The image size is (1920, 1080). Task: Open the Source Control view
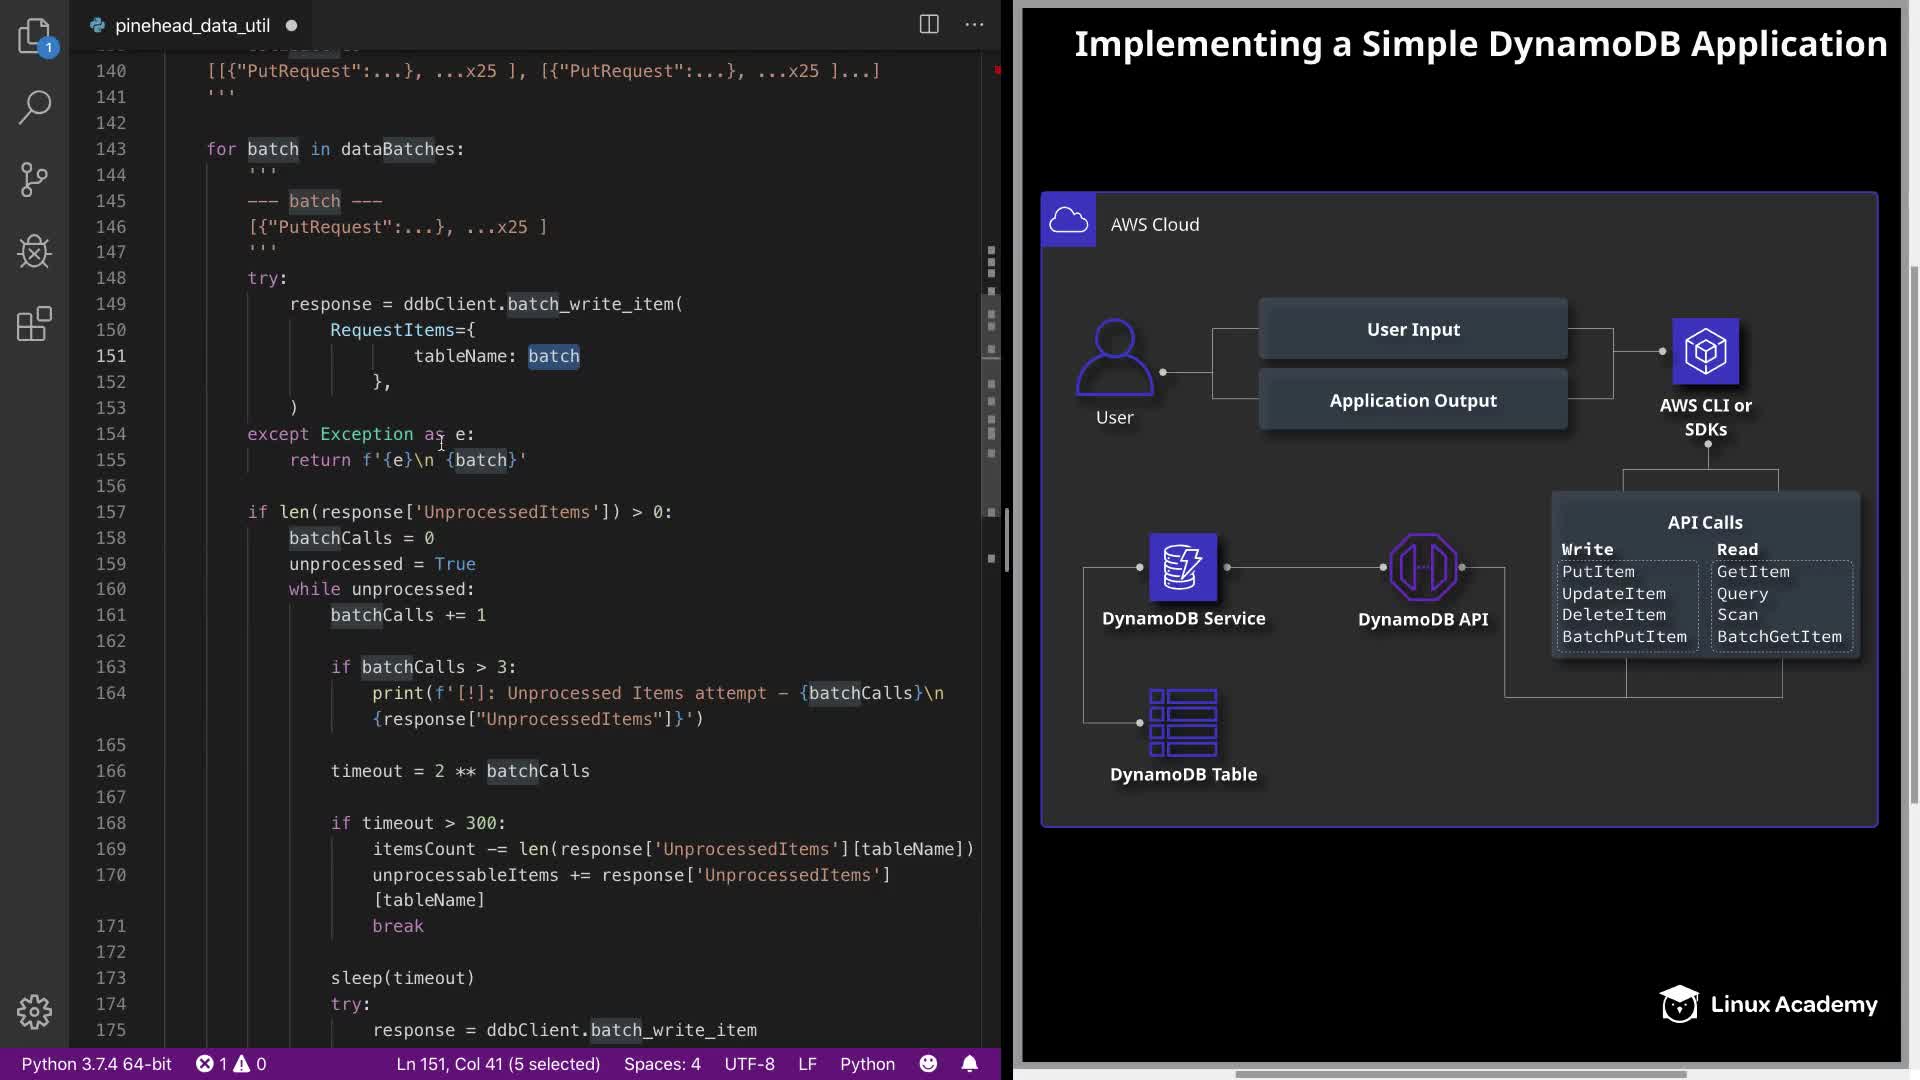coord(34,180)
